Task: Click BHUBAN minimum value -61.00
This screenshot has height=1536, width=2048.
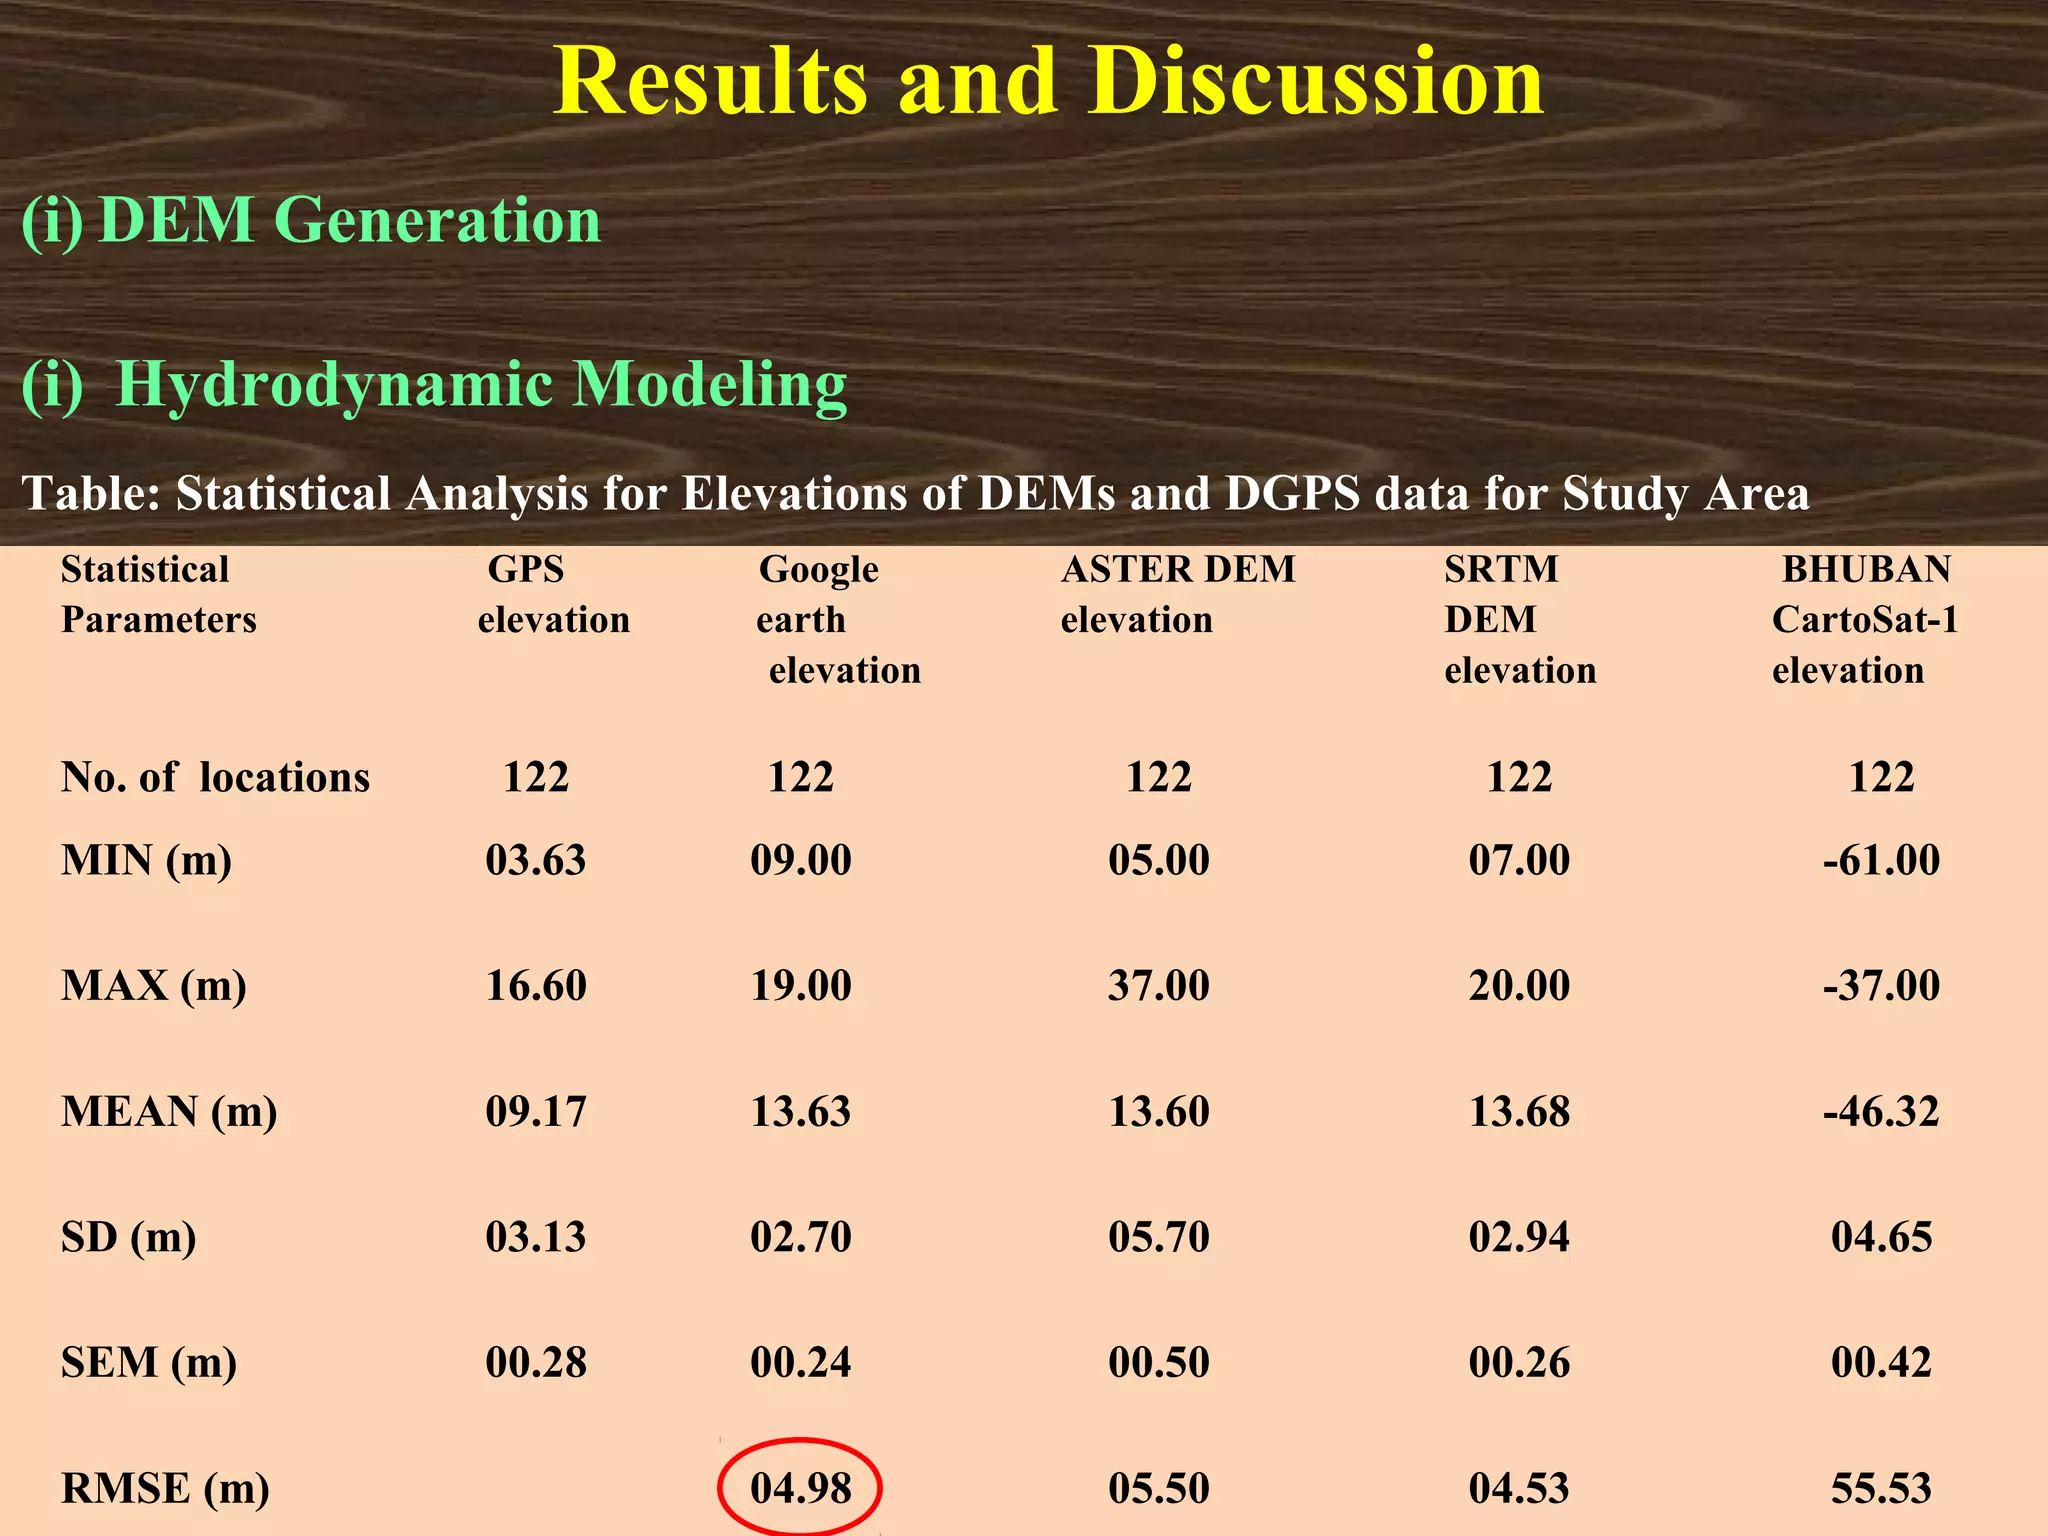Action: click(x=1882, y=861)
